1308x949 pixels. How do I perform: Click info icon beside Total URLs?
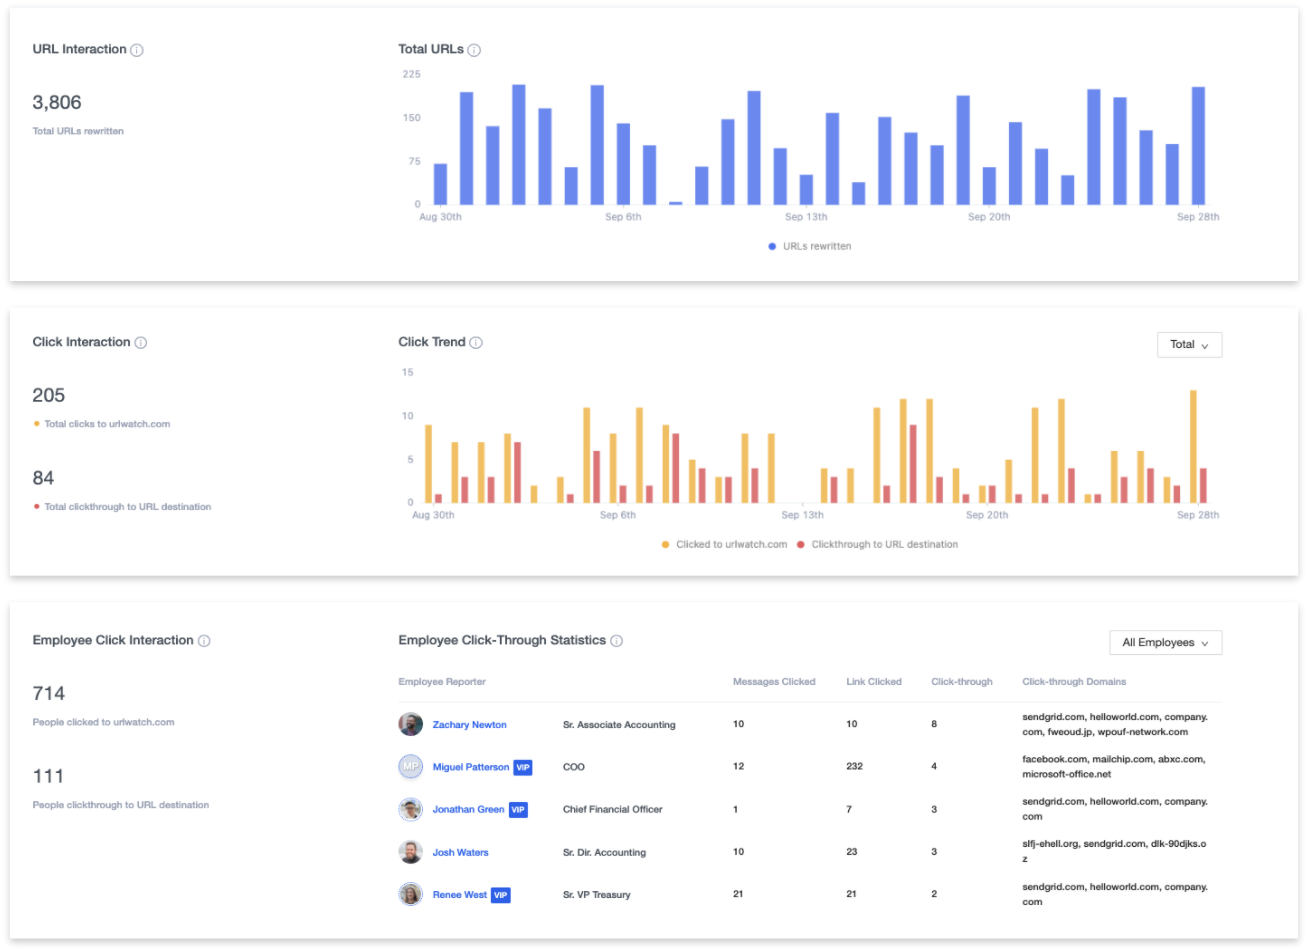click(x=474, y=50)
